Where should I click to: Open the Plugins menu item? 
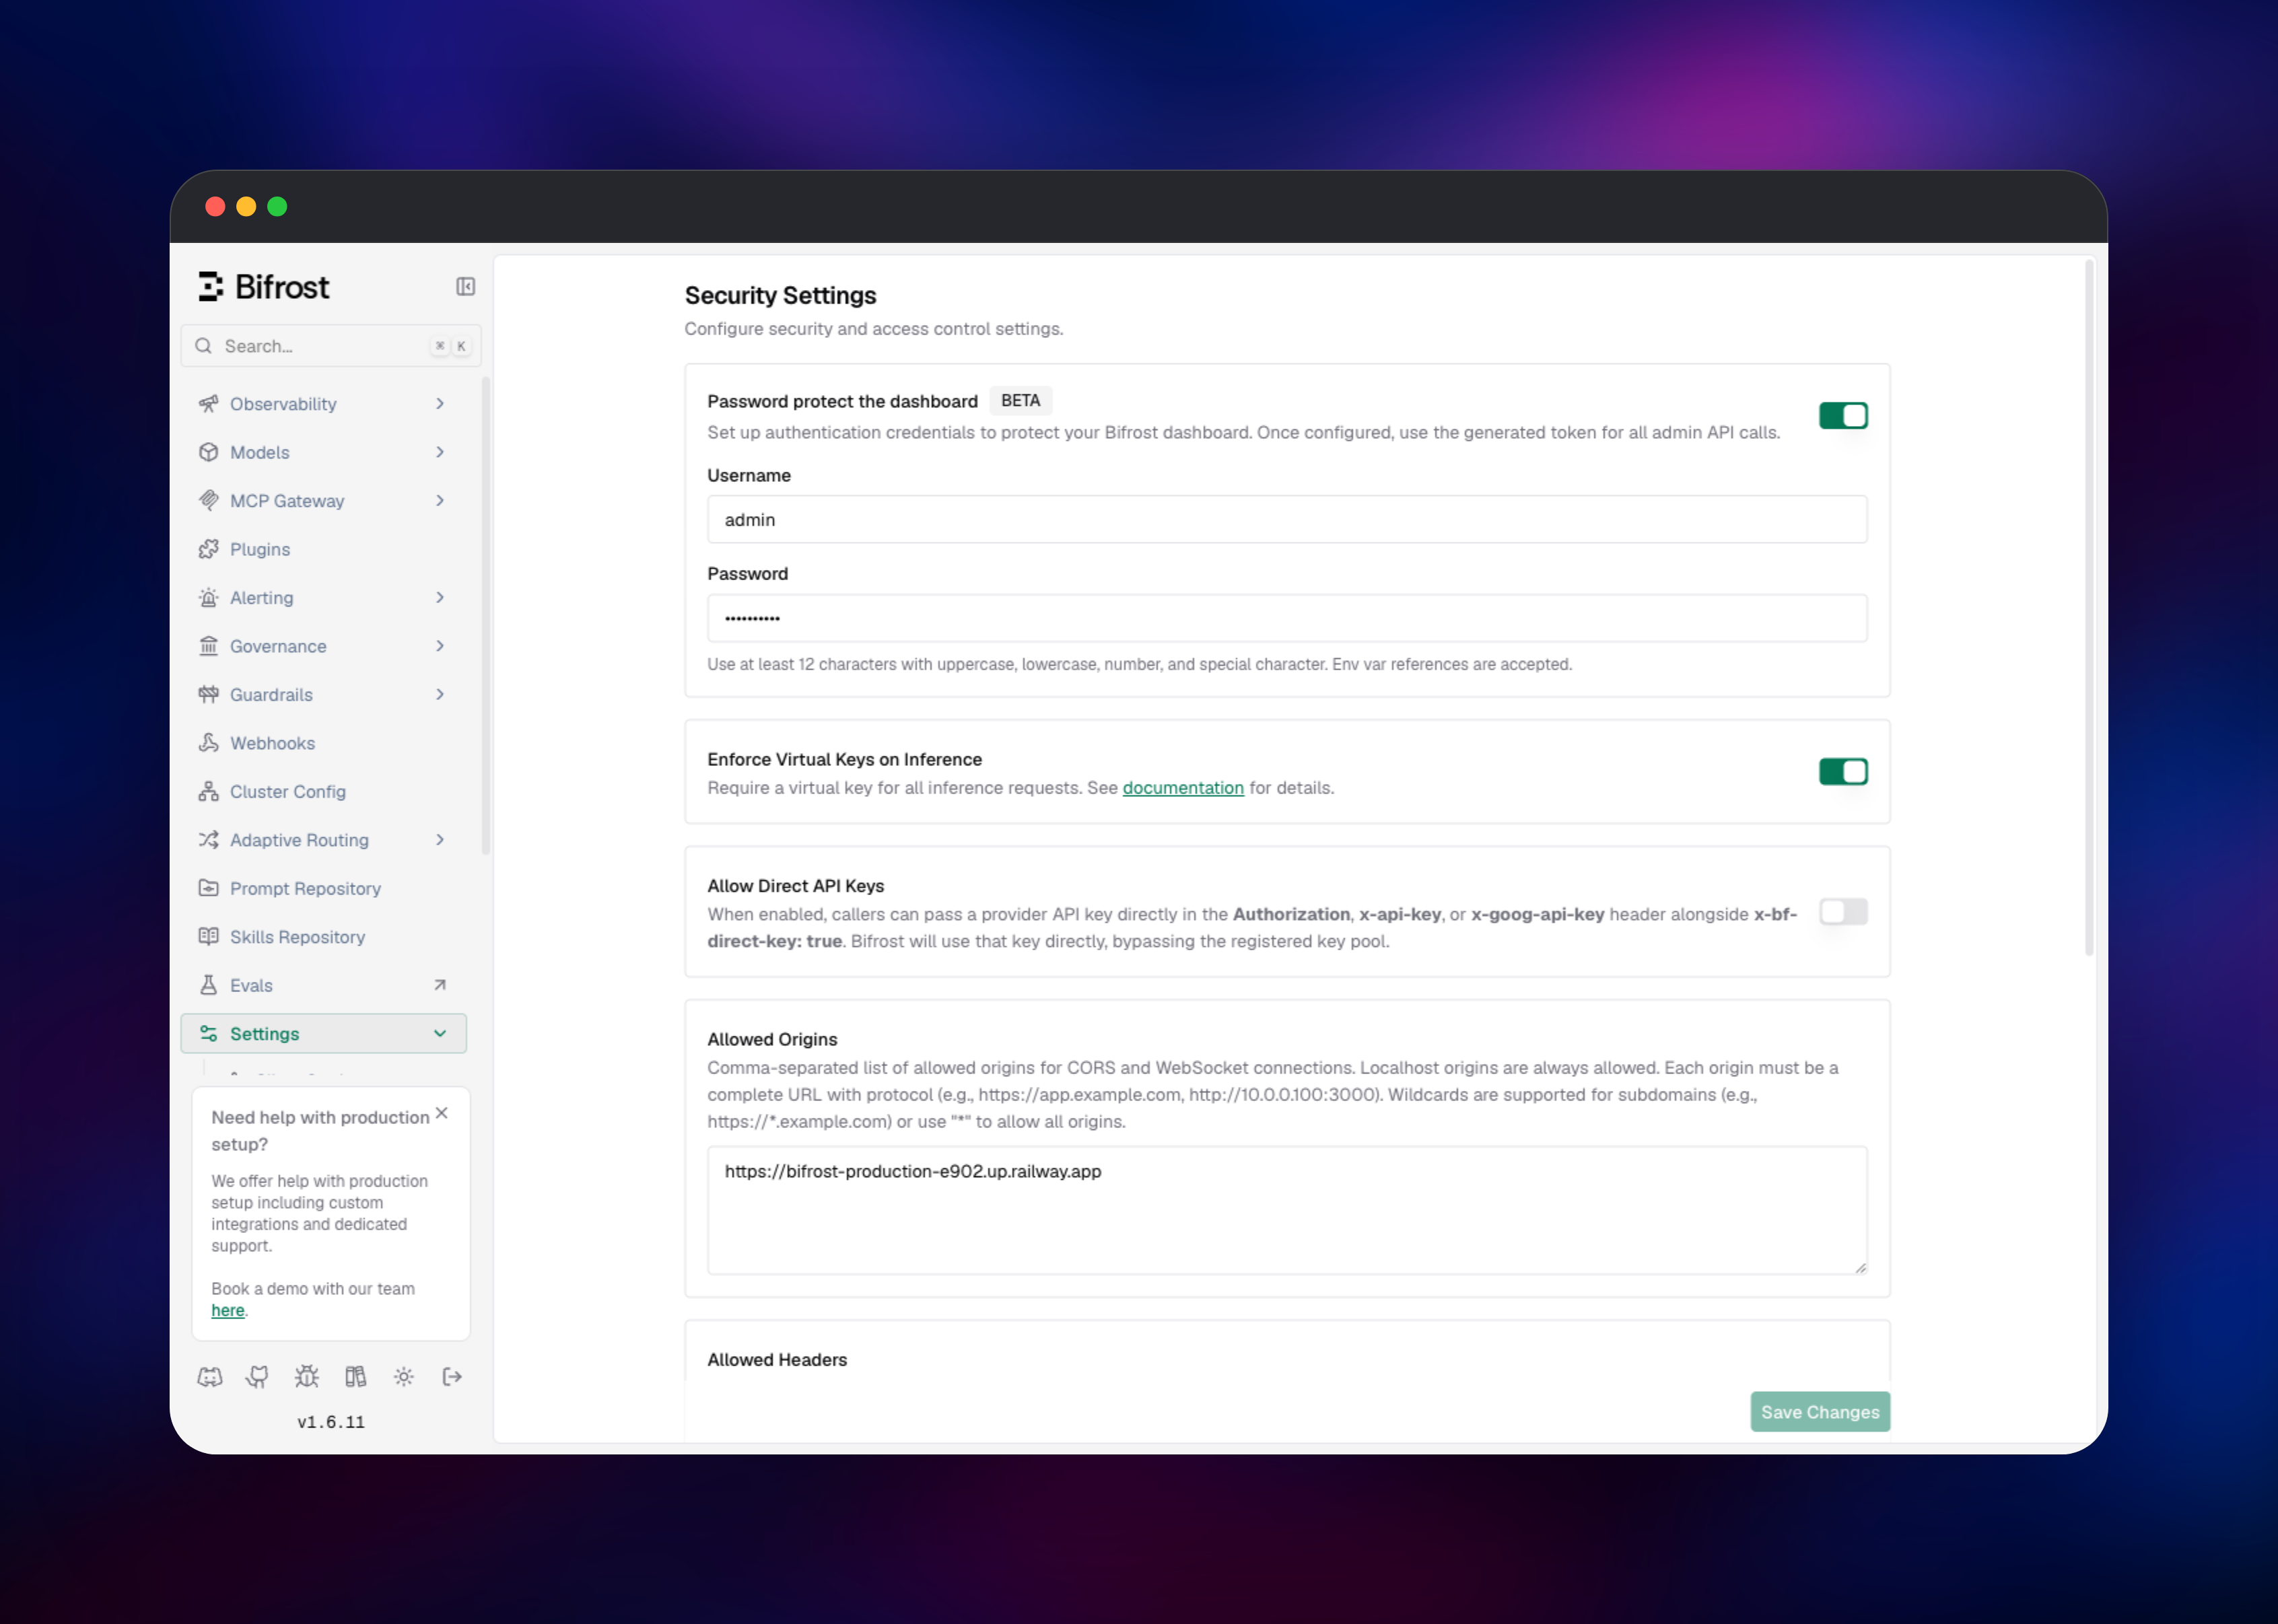323,549
